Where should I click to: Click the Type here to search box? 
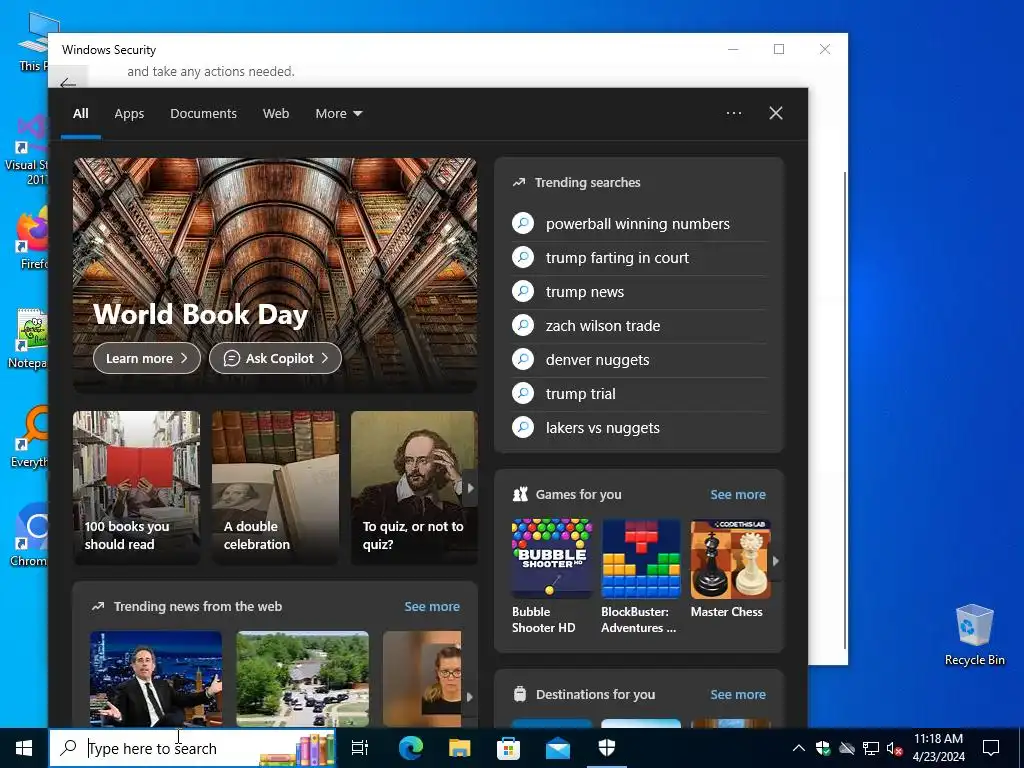point(193,748)
